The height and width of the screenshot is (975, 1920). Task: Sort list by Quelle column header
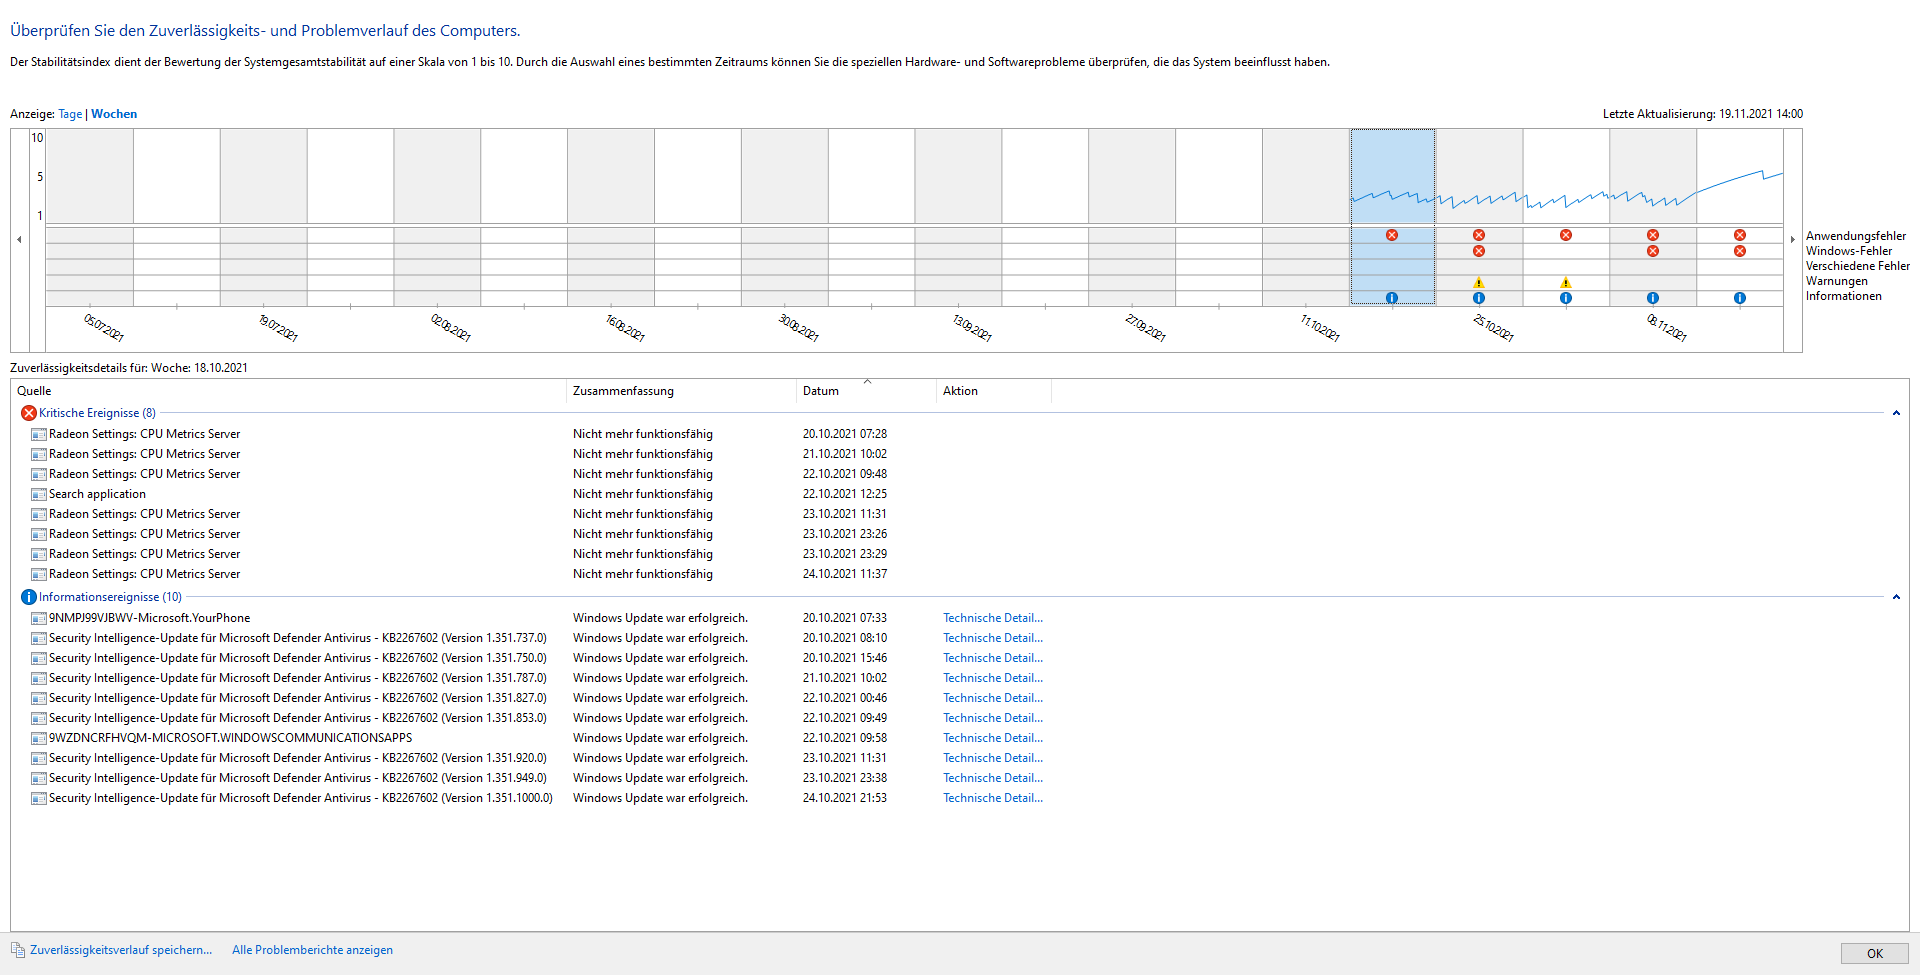click(x=288, y=391)
